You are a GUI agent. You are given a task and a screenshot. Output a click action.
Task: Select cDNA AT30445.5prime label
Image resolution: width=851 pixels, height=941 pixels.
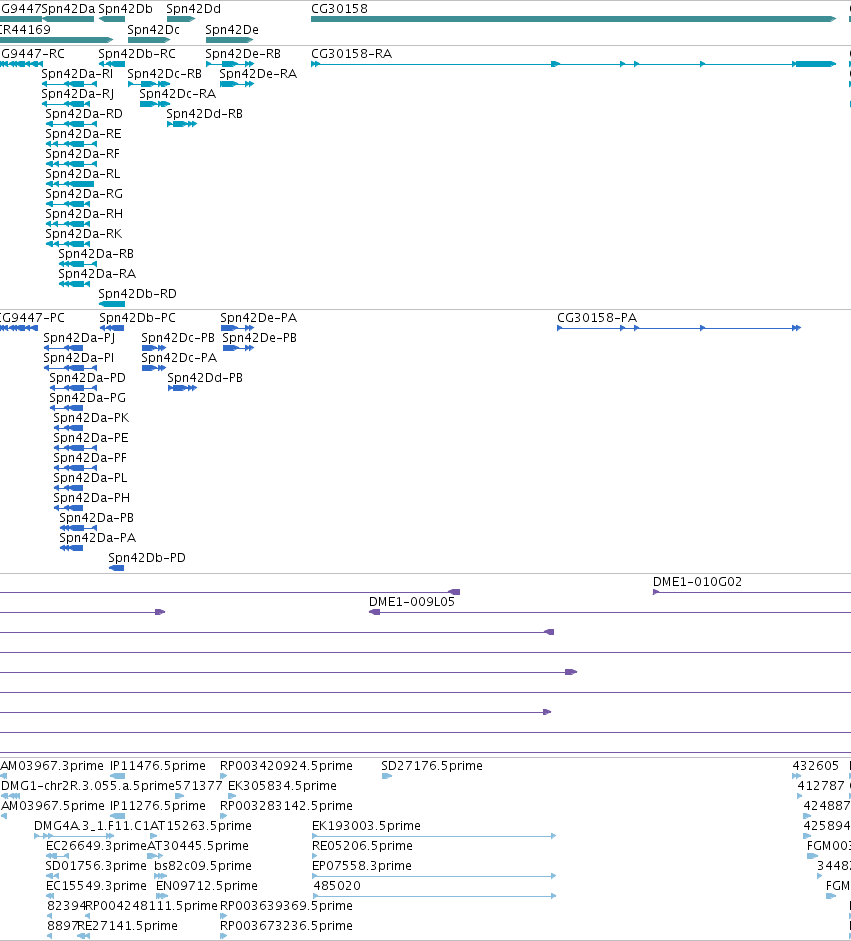(198, 846)
